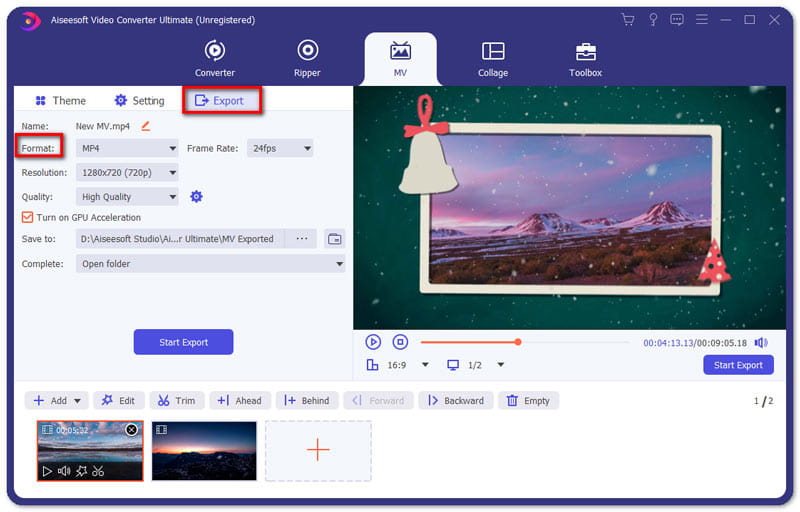Click the audio icon on first clip
This screenshot has width=800, height=512.
[x=64, y=471]
